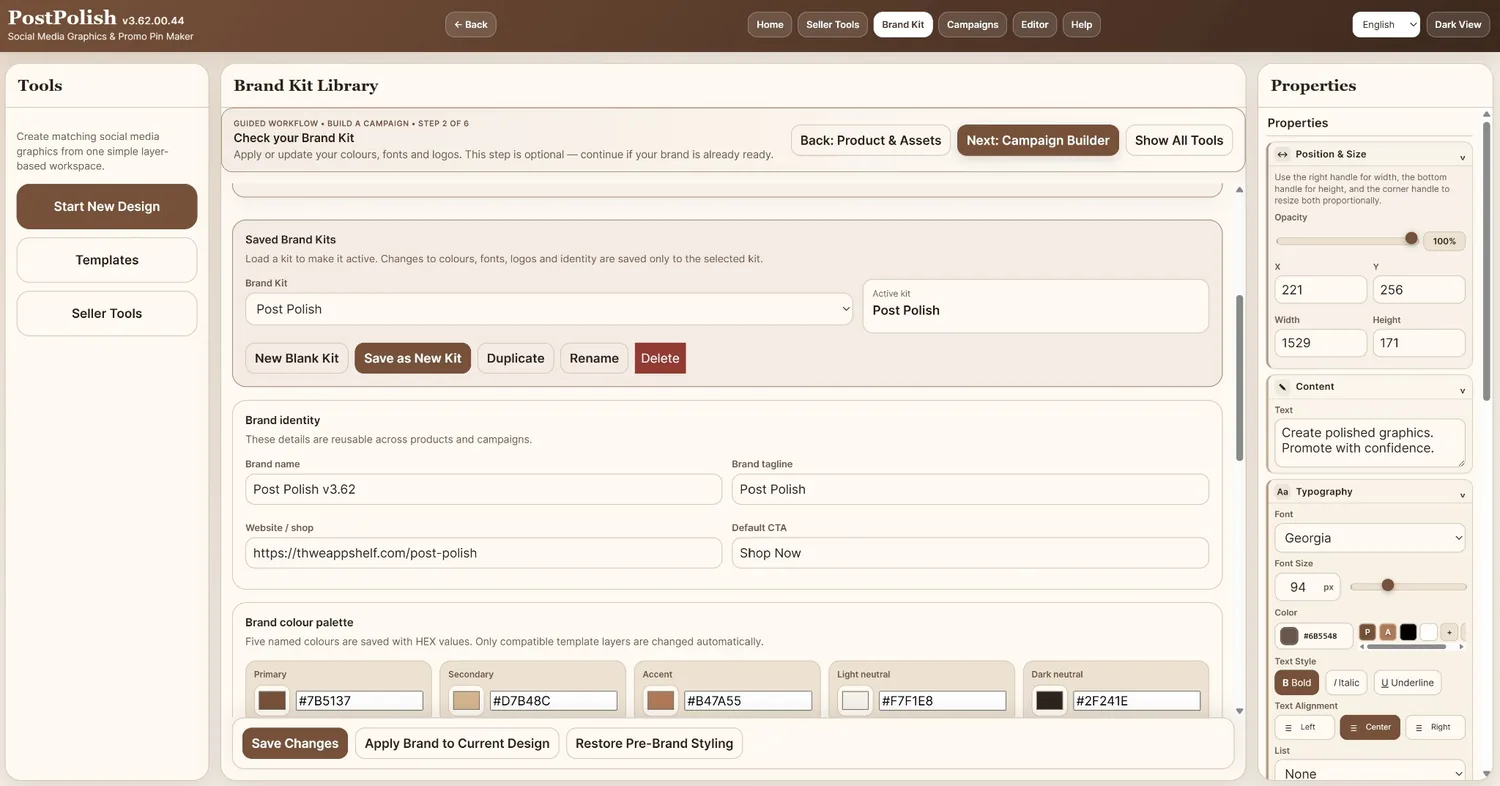Click Apply Brand to Current Design
This screenshot has height=786, width=1500.
pyautogui.click(x=457, y=743)
